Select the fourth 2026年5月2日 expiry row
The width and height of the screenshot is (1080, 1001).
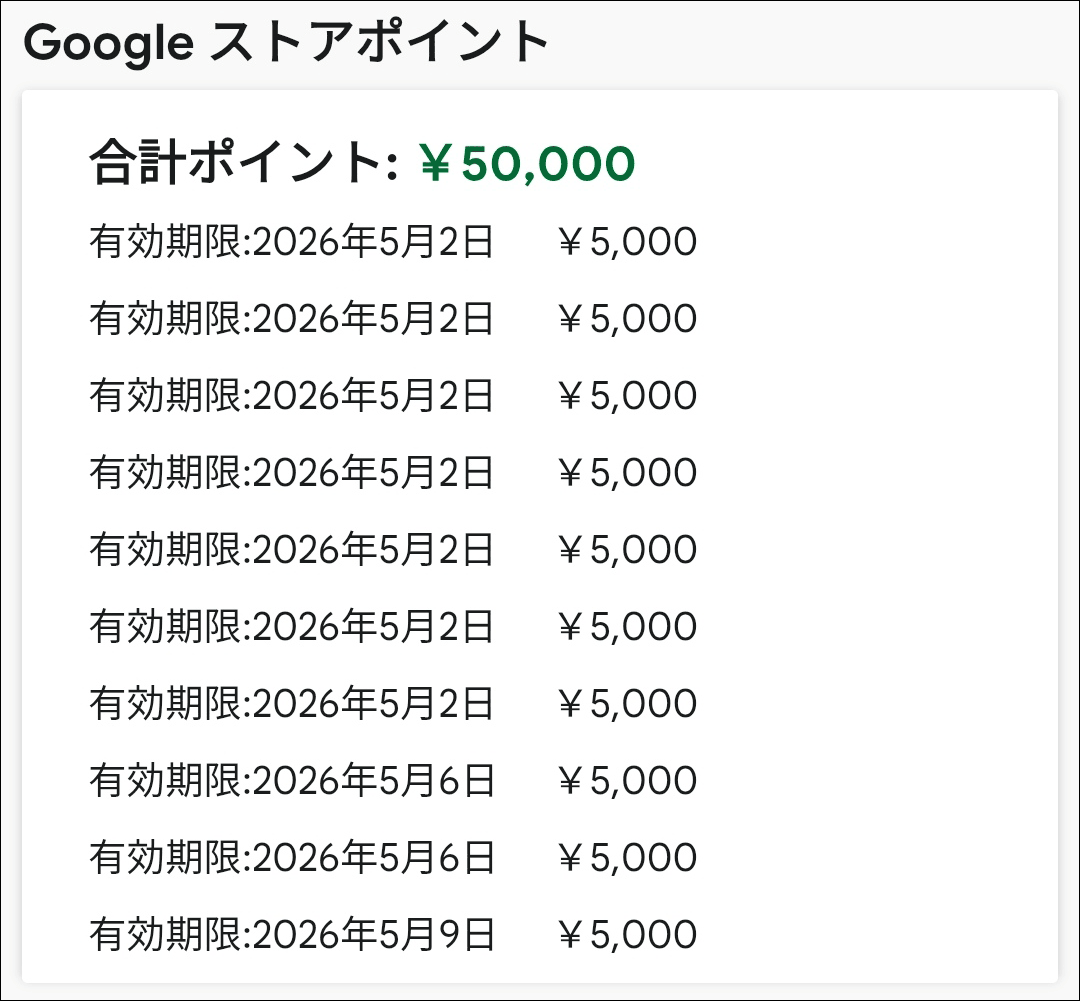click(x=292, y=473)
